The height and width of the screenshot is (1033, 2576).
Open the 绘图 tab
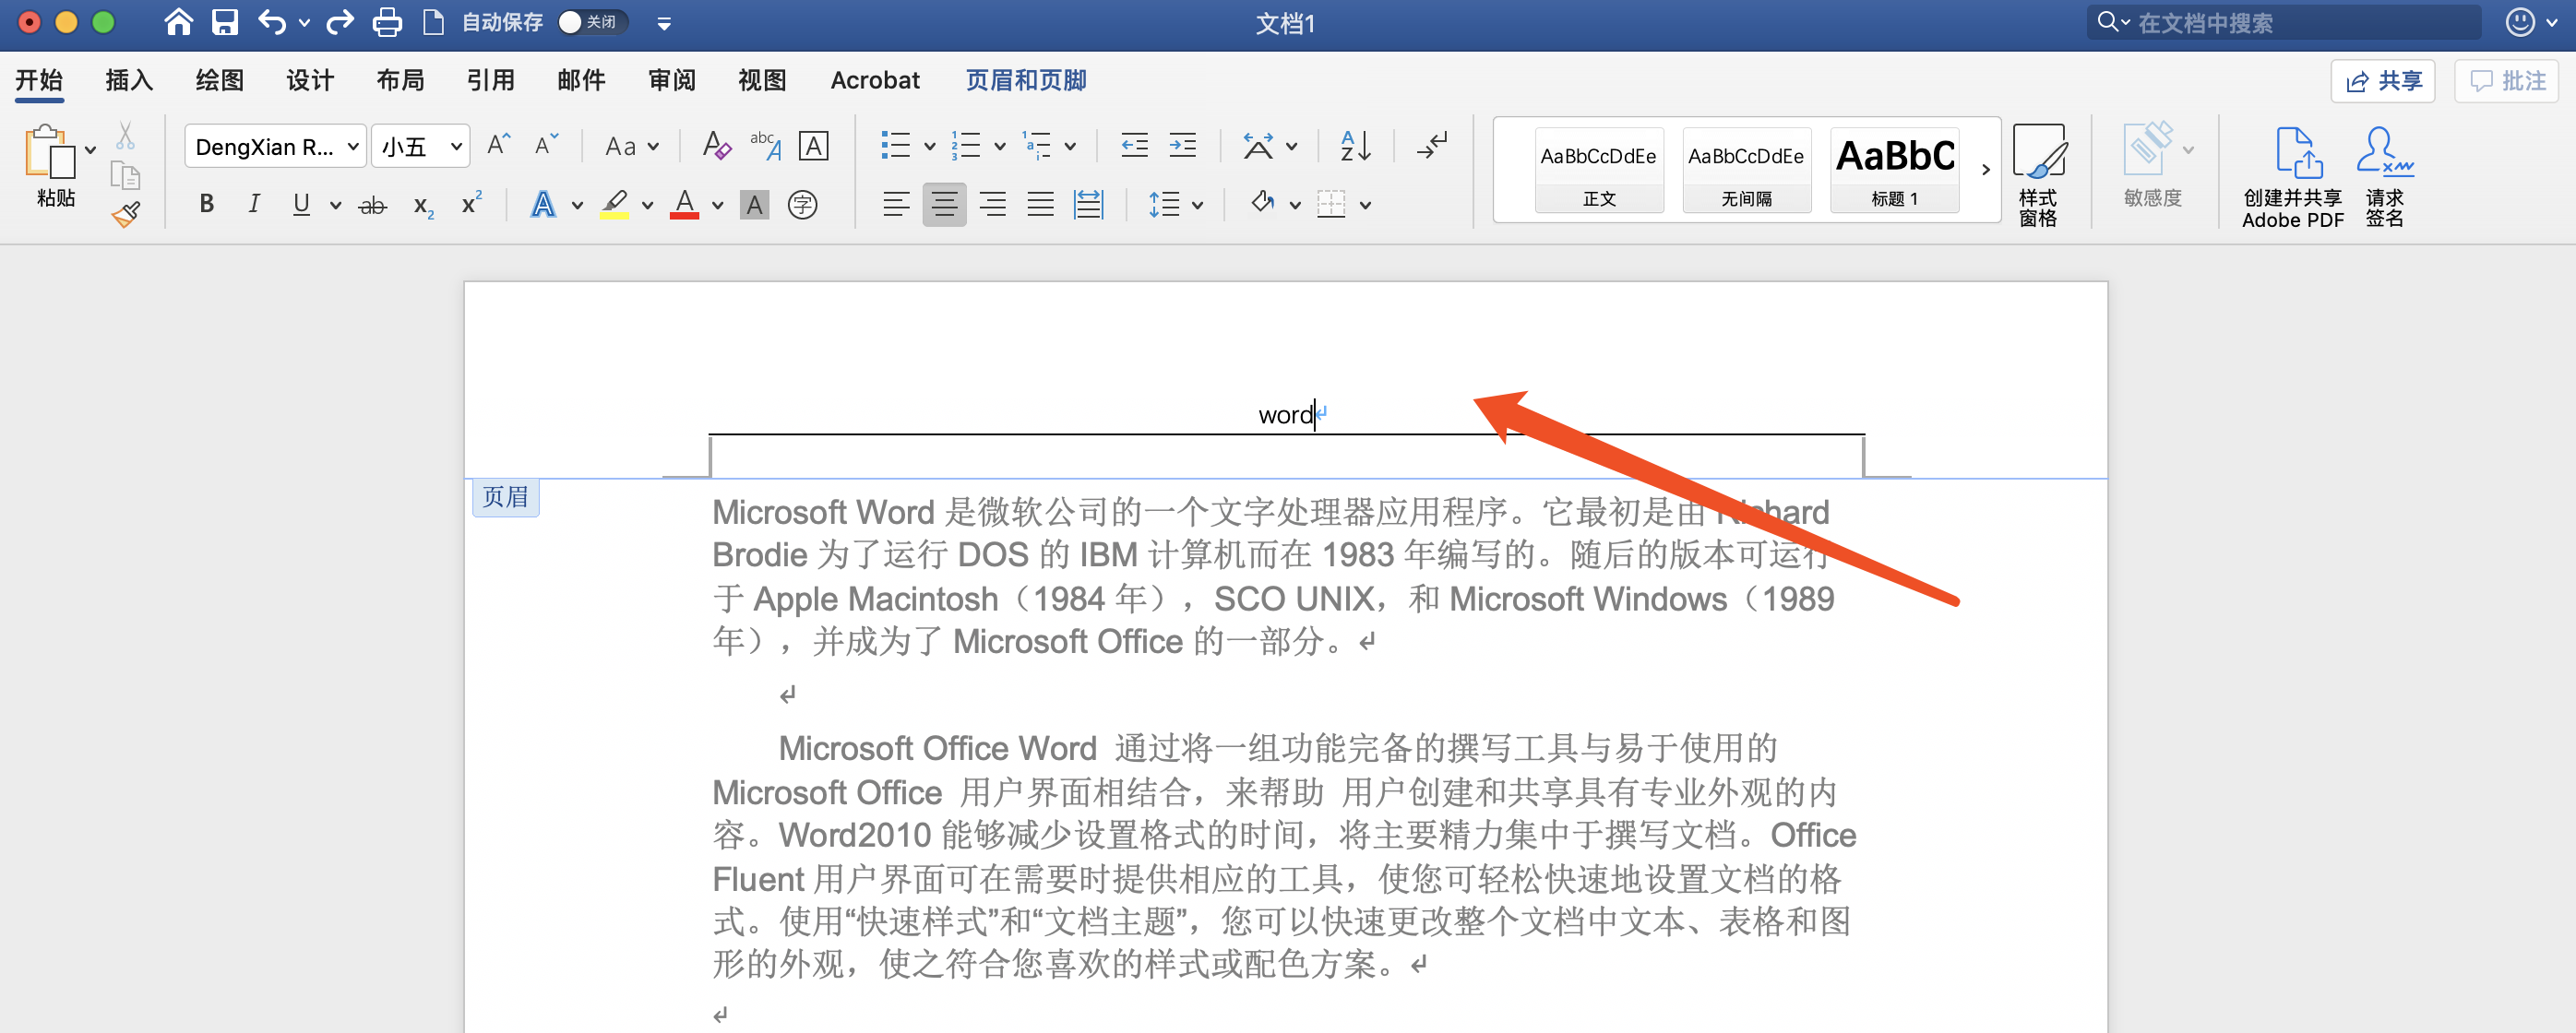coord(220,80)
